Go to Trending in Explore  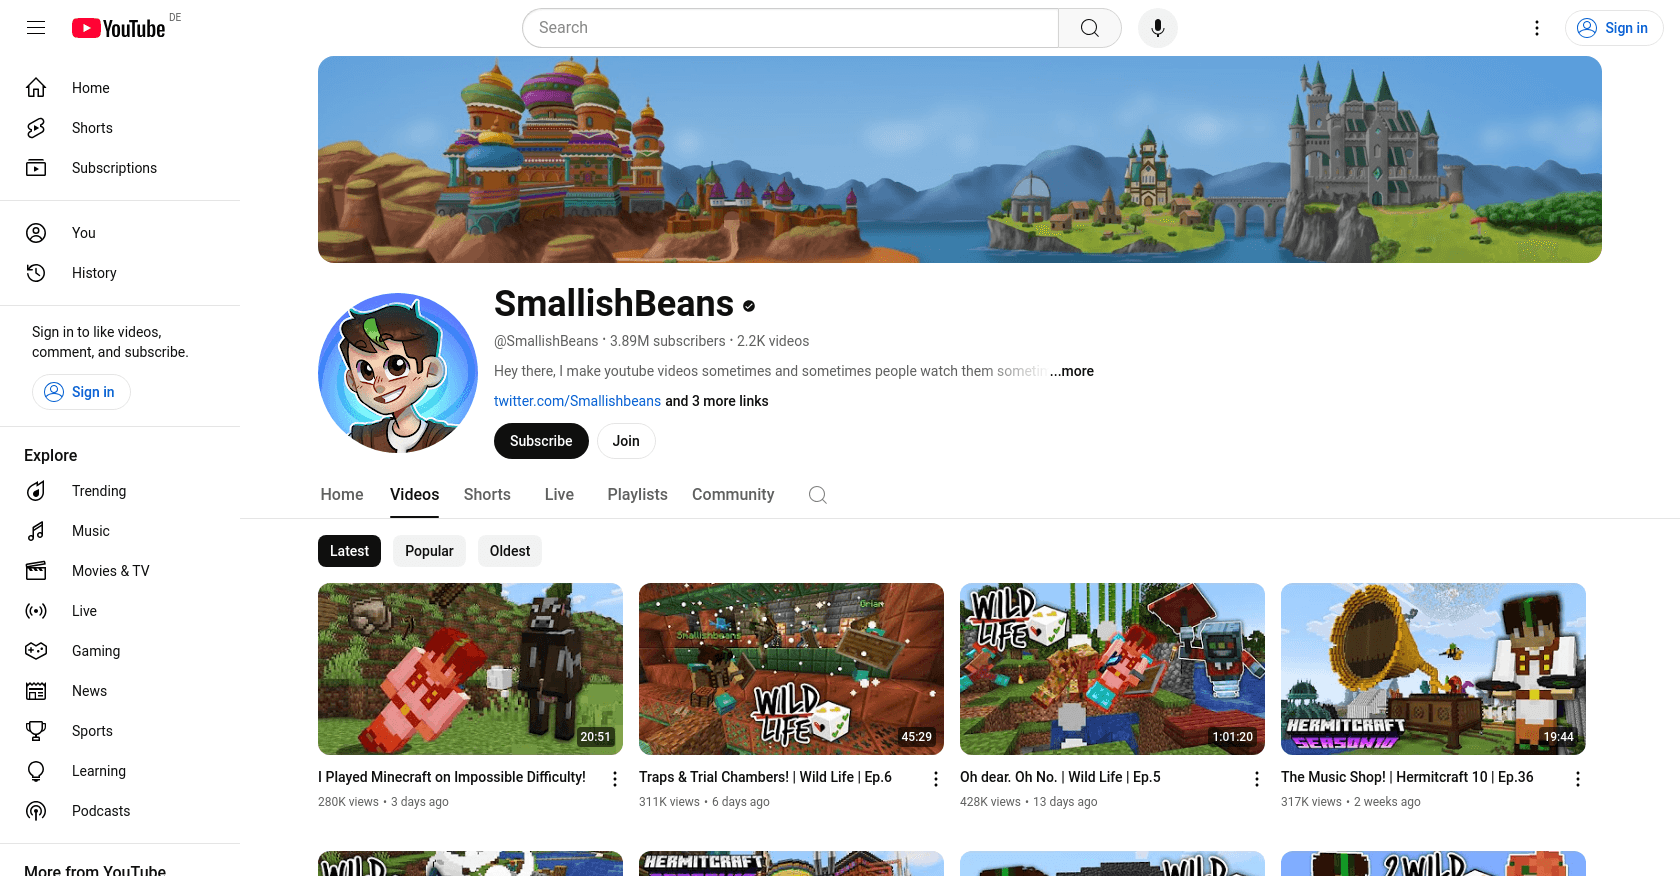(98, 491)
